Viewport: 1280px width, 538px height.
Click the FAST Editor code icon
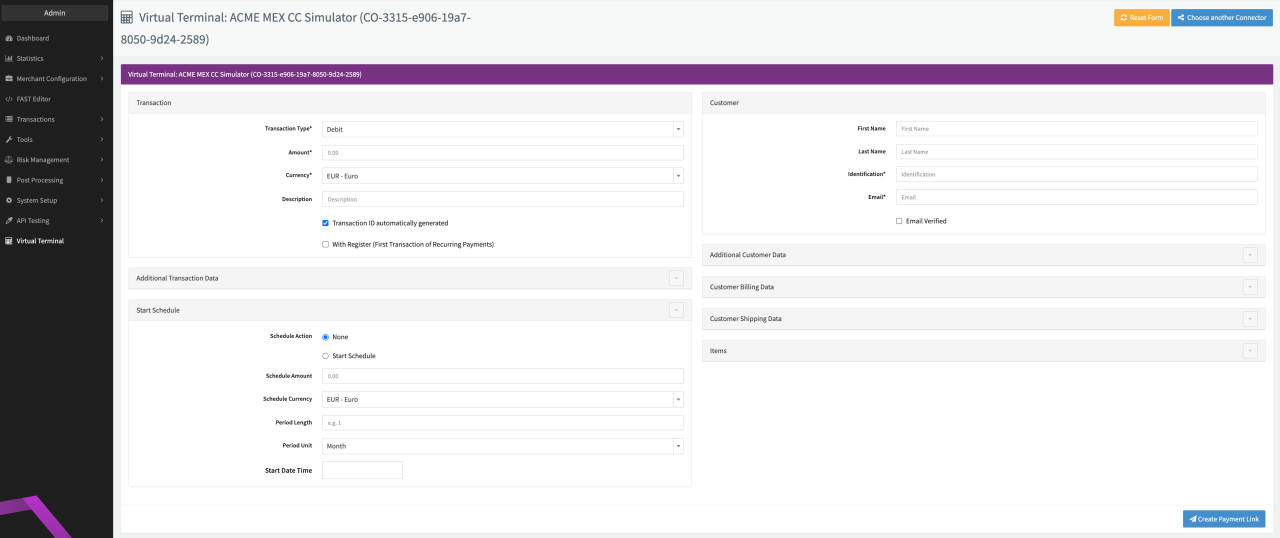coord(9,99)
